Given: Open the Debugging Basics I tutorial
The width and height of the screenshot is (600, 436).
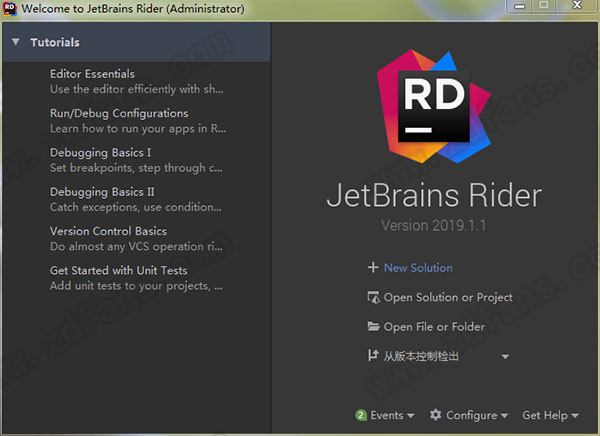Looking at the screenshot, I should coord(100,153).
